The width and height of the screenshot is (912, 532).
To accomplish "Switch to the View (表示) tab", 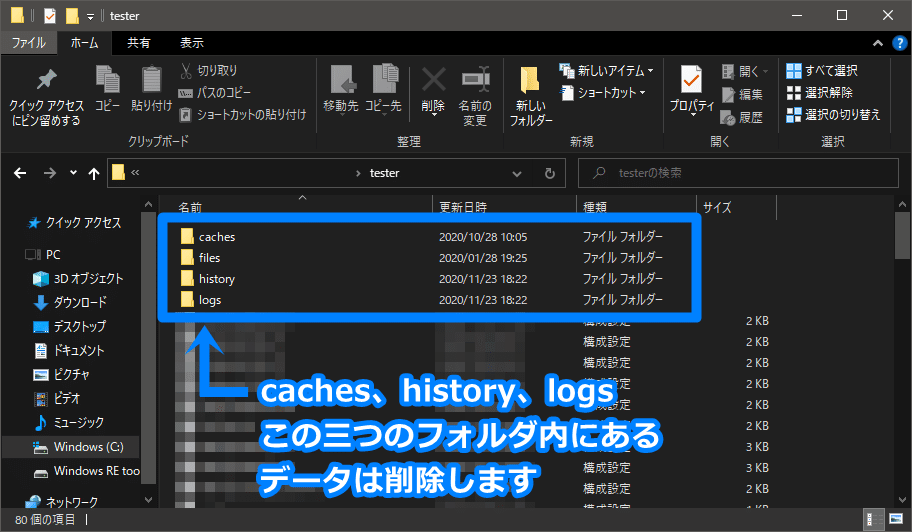I will [191, 42].
